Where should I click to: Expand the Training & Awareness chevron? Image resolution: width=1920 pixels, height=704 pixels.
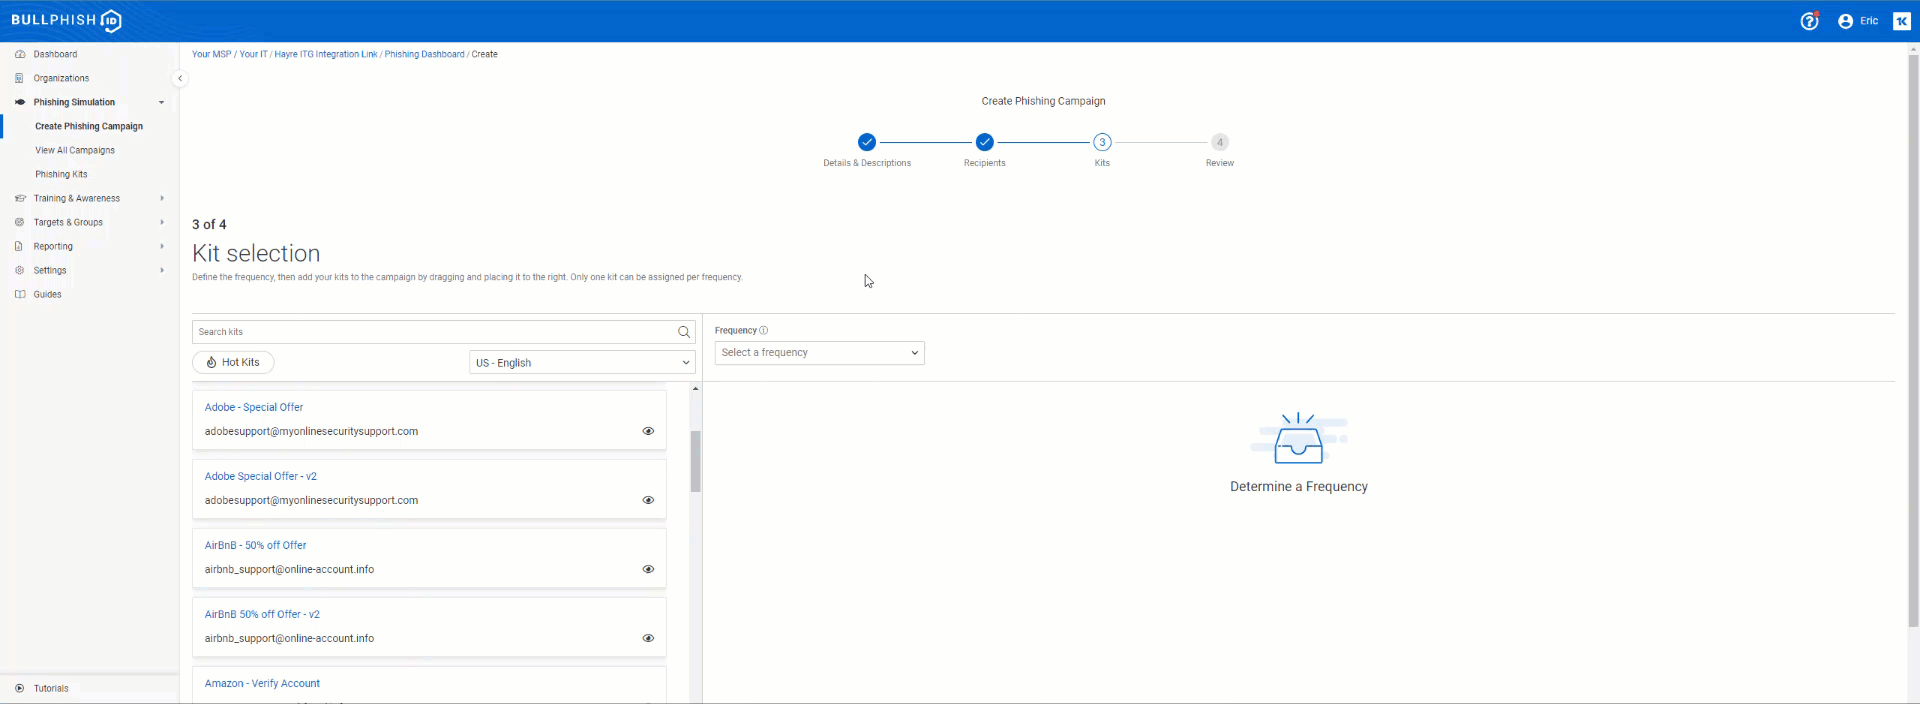[x=162, y=198]
